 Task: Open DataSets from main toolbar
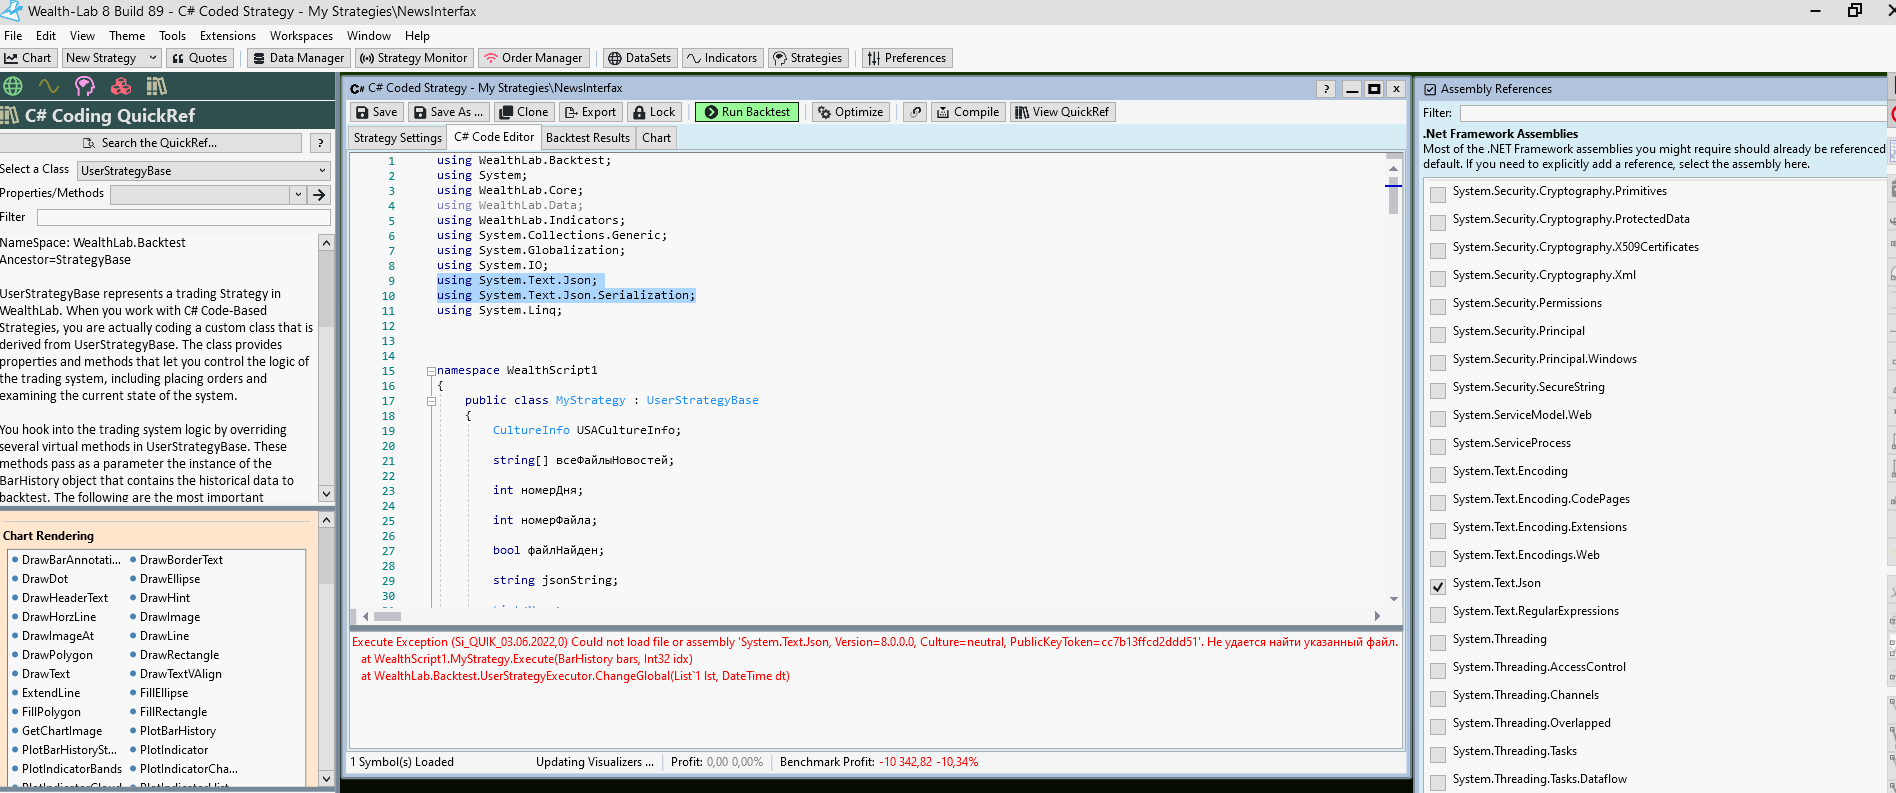point(640,58)
